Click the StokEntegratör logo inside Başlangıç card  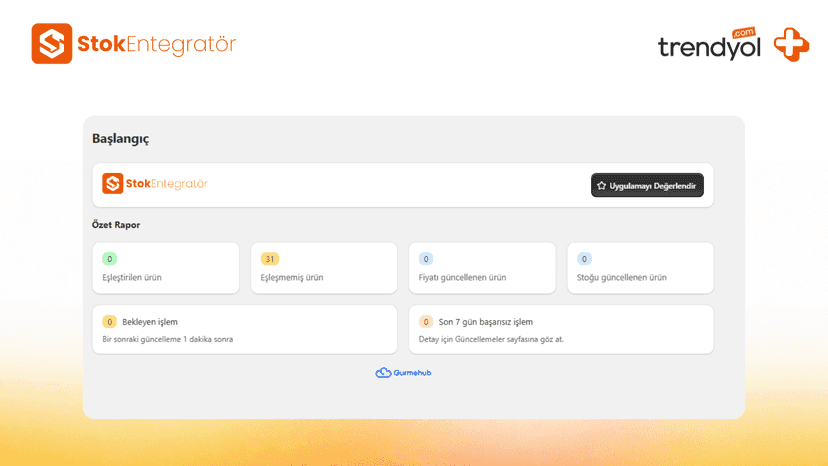coord(155,183)
